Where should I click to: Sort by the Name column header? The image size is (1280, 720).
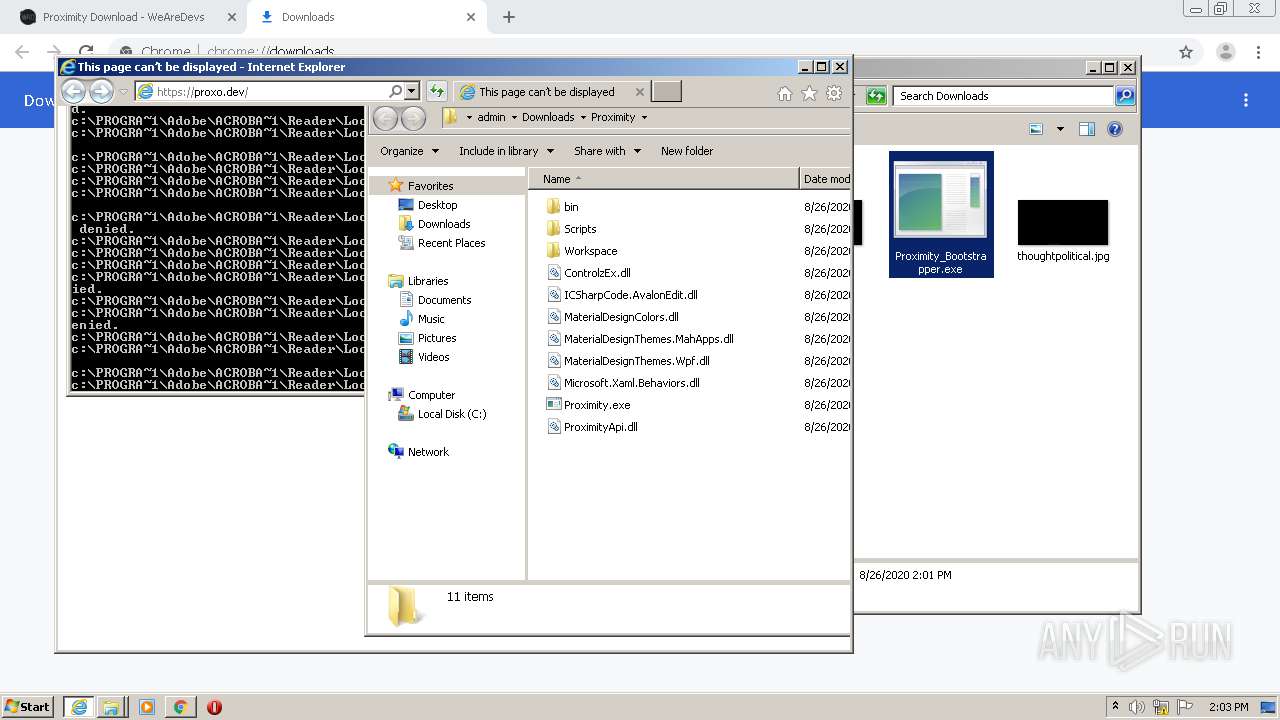[664, 179]
